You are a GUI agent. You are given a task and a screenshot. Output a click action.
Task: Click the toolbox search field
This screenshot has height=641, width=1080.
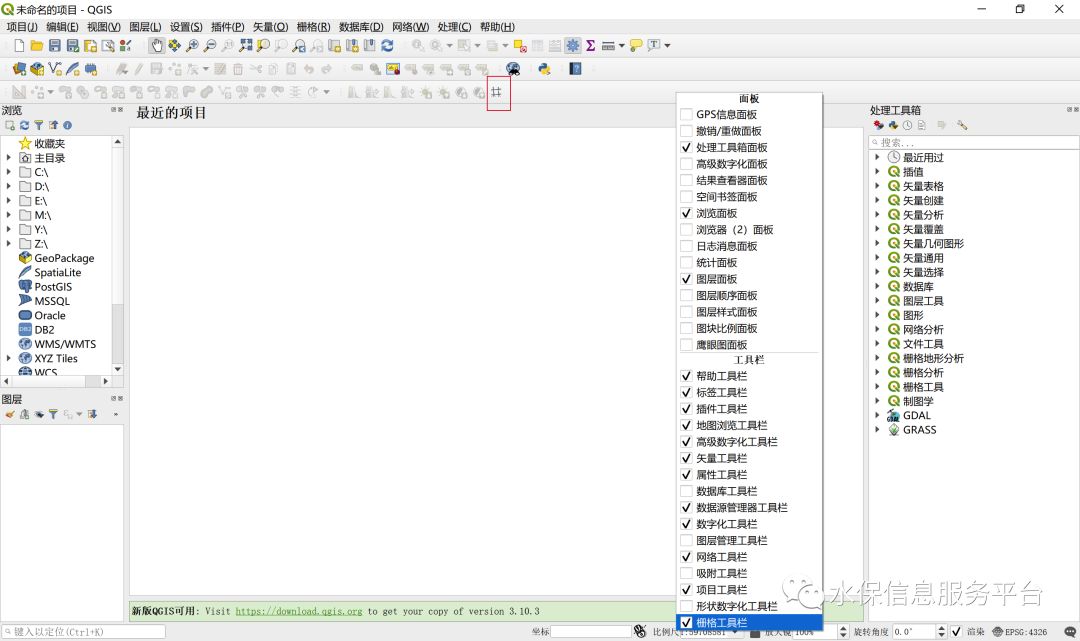[x=974, y=143]
